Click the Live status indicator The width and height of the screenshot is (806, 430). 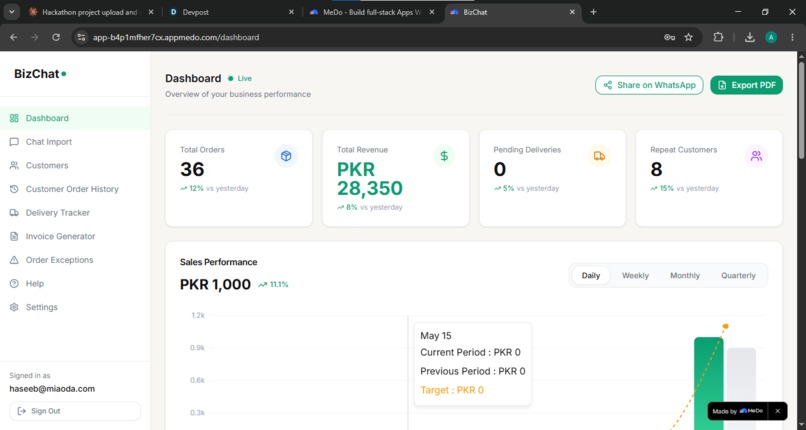pos(240,79)
